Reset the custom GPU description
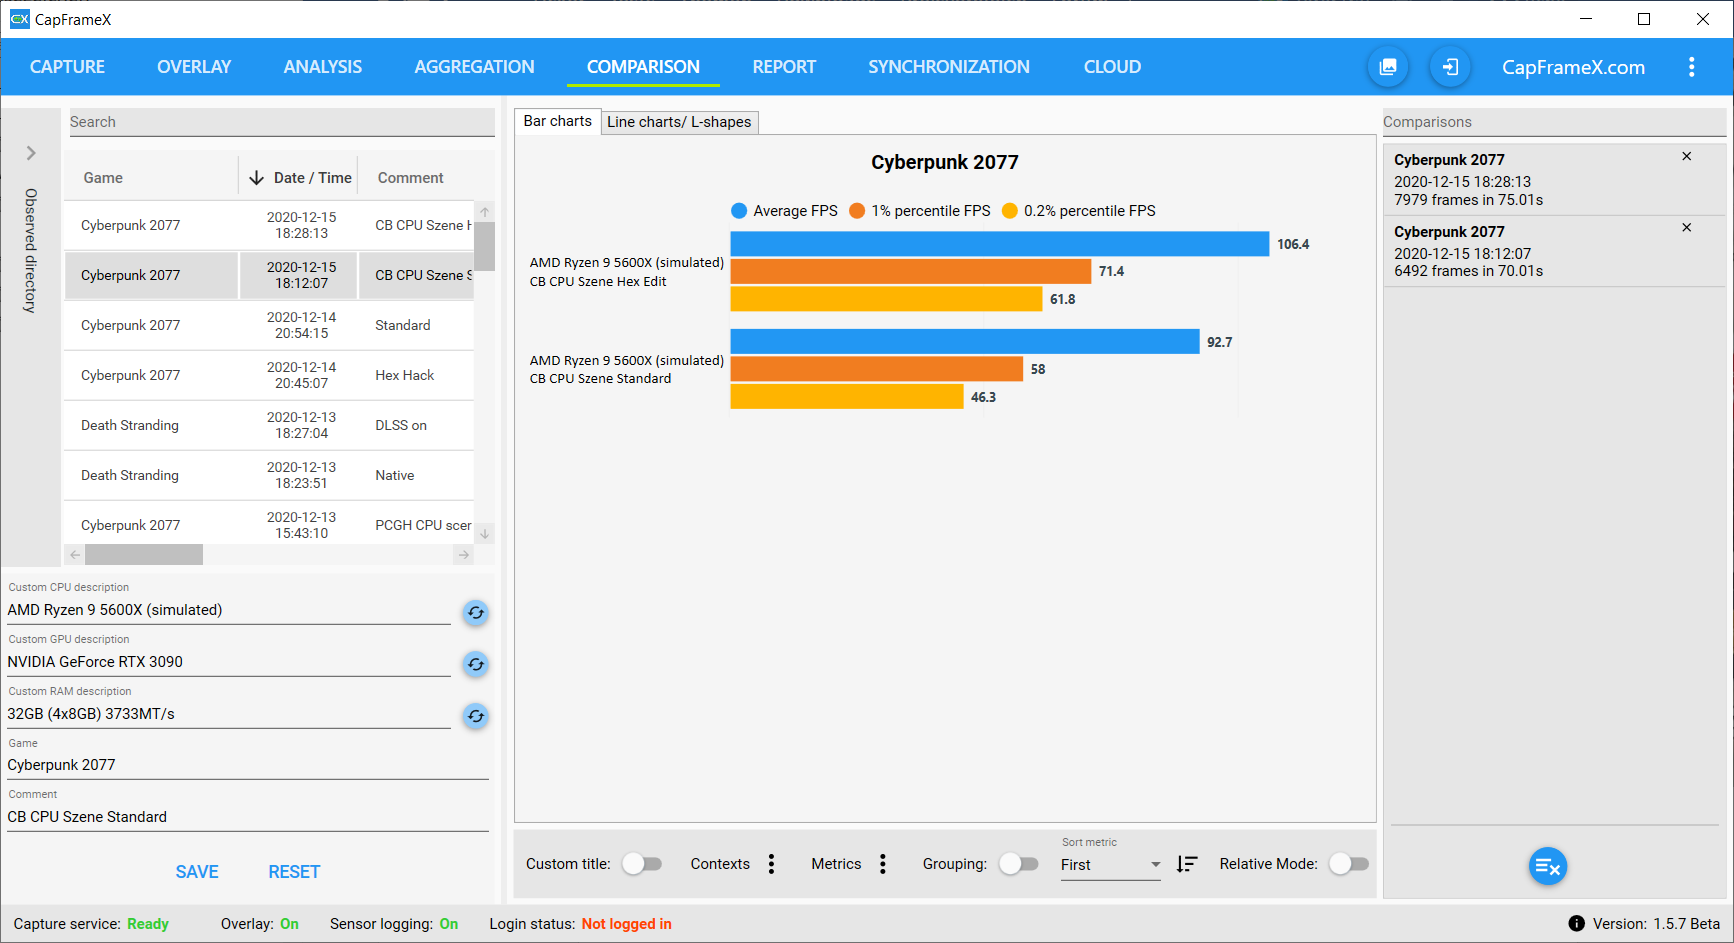This screenshot has height=943, width=1734. tap(476, 664)
